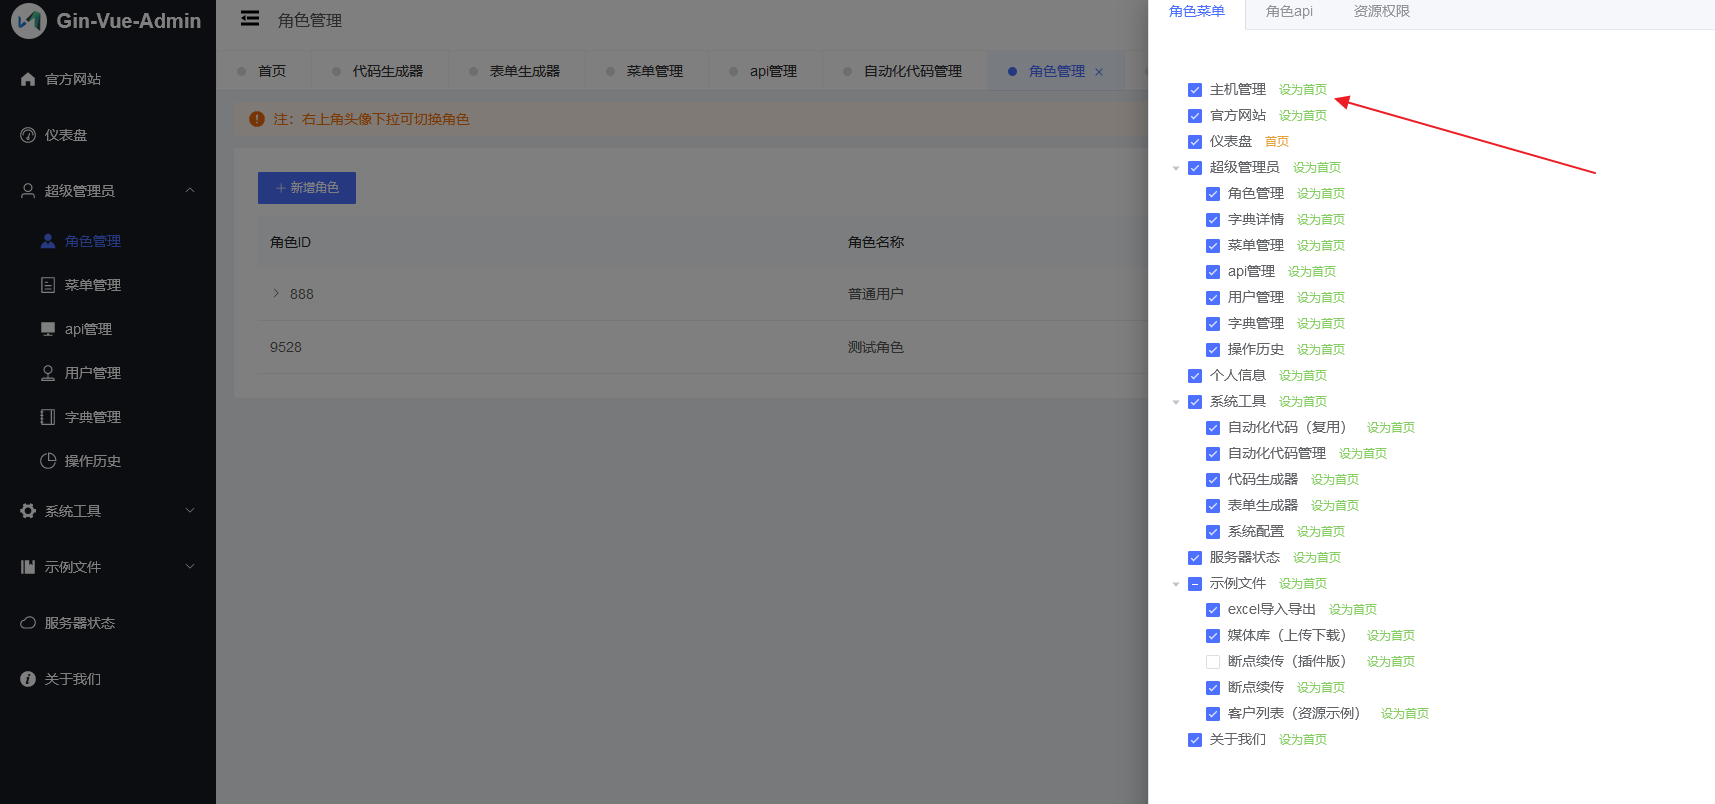Collapse the 系统工具 tree node arrow
This screenshot has height=804, width=1715.
coord(1176,402)
